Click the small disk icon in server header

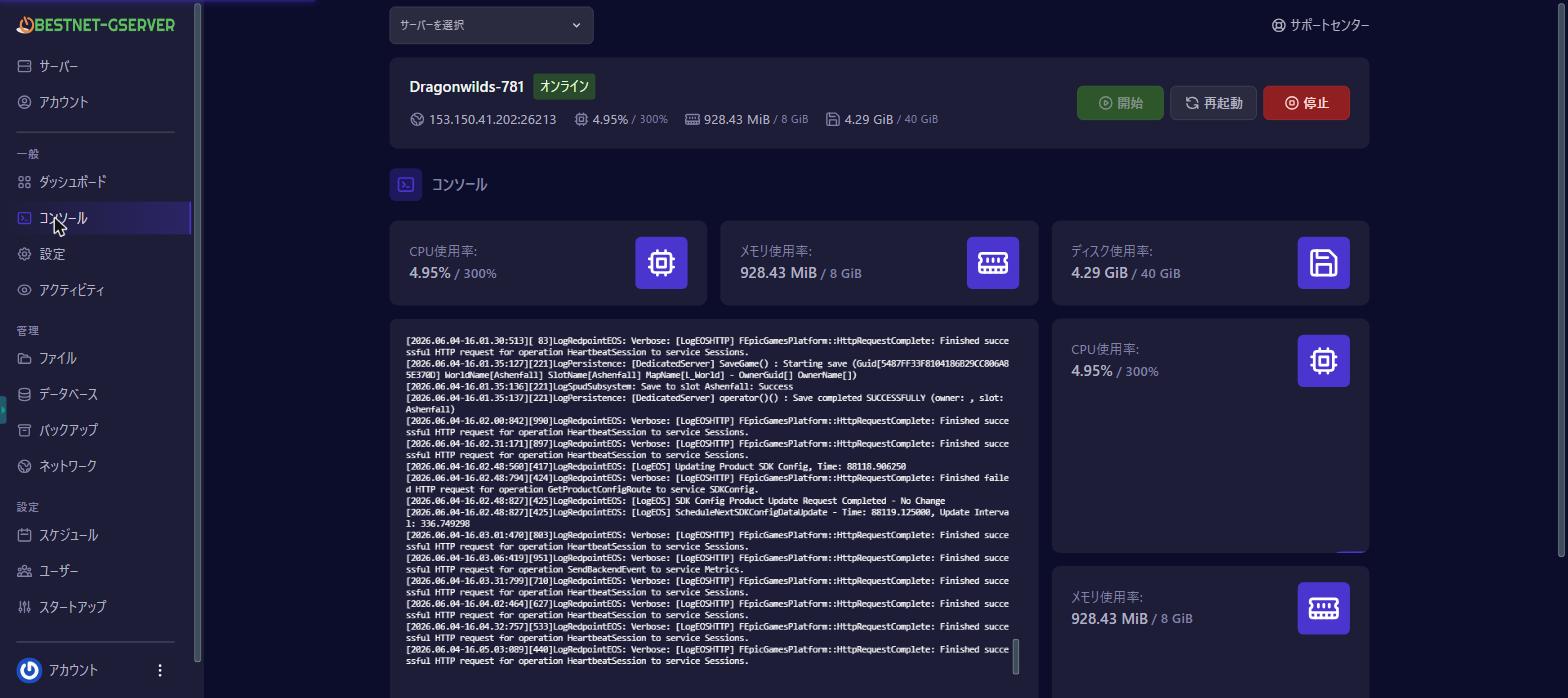pyautogui.click(x=833, y=119)
